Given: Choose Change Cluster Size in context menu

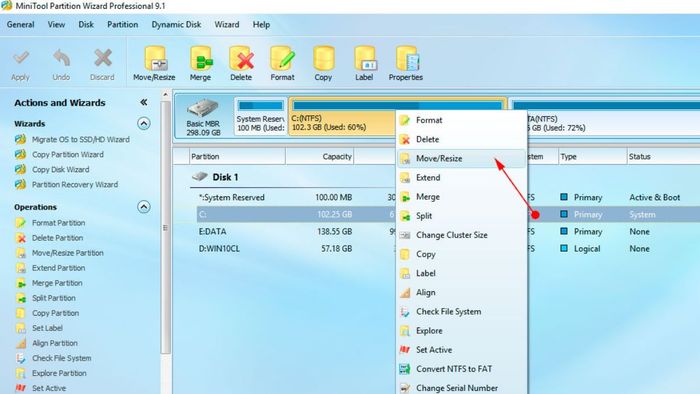Looking at the screenshot, I should click(461, 235).
